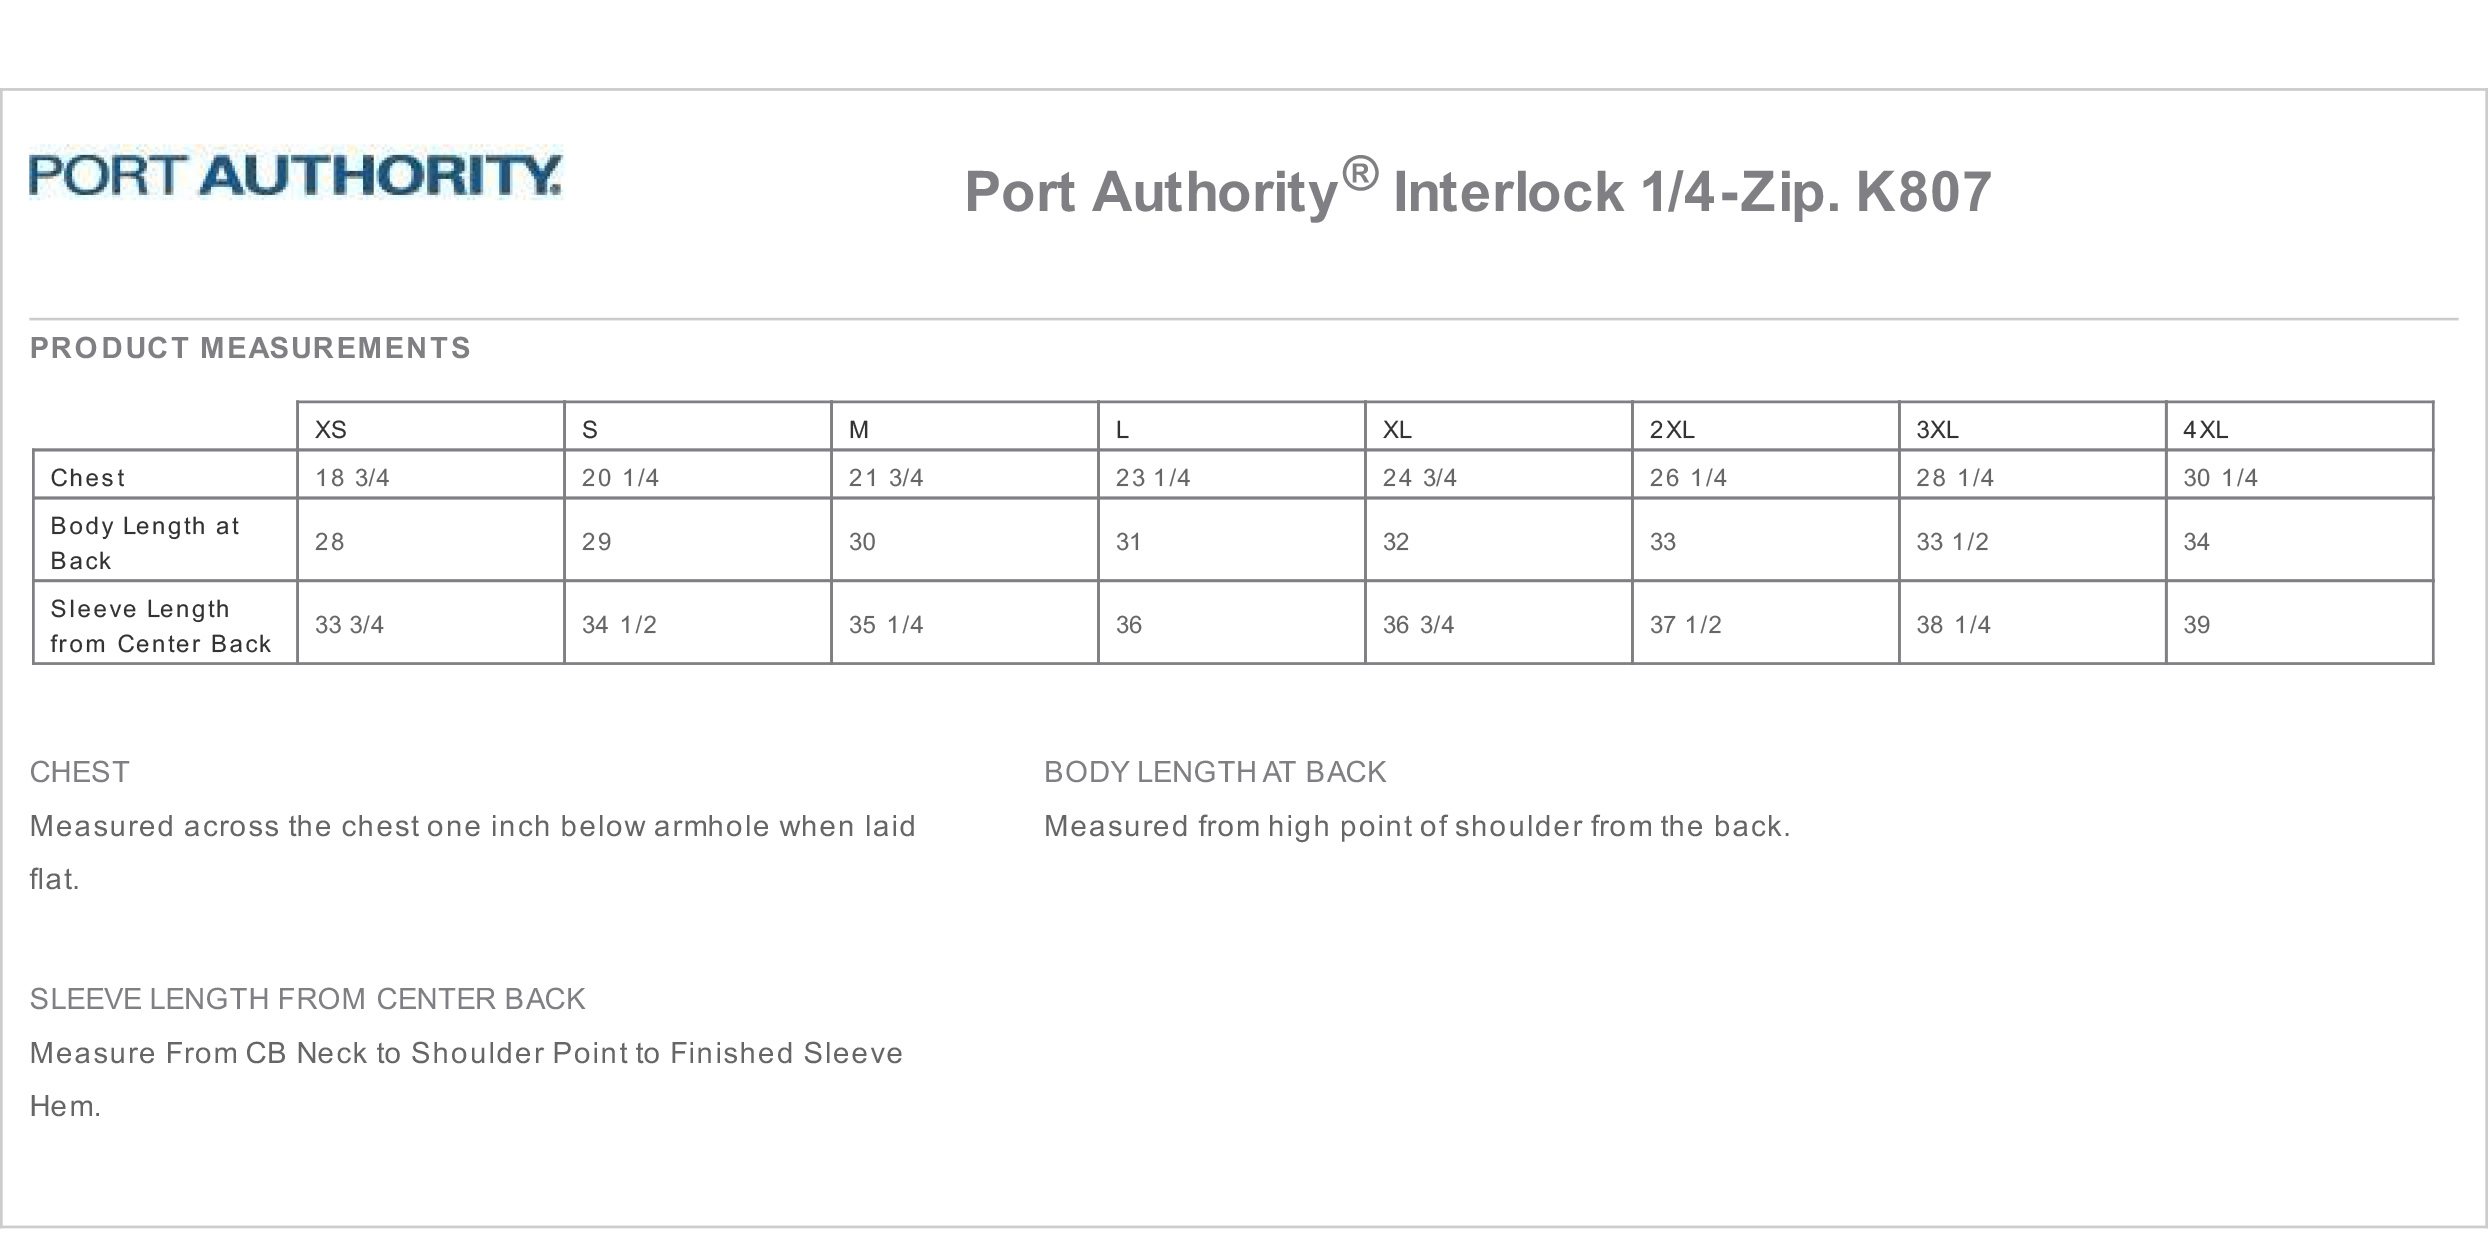Click the body length cell for size L

[1128, 542]
